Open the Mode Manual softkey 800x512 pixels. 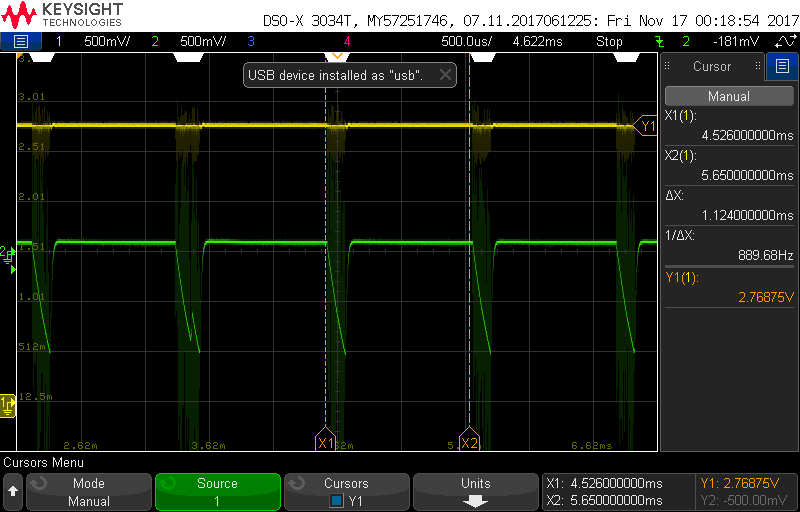89,492
